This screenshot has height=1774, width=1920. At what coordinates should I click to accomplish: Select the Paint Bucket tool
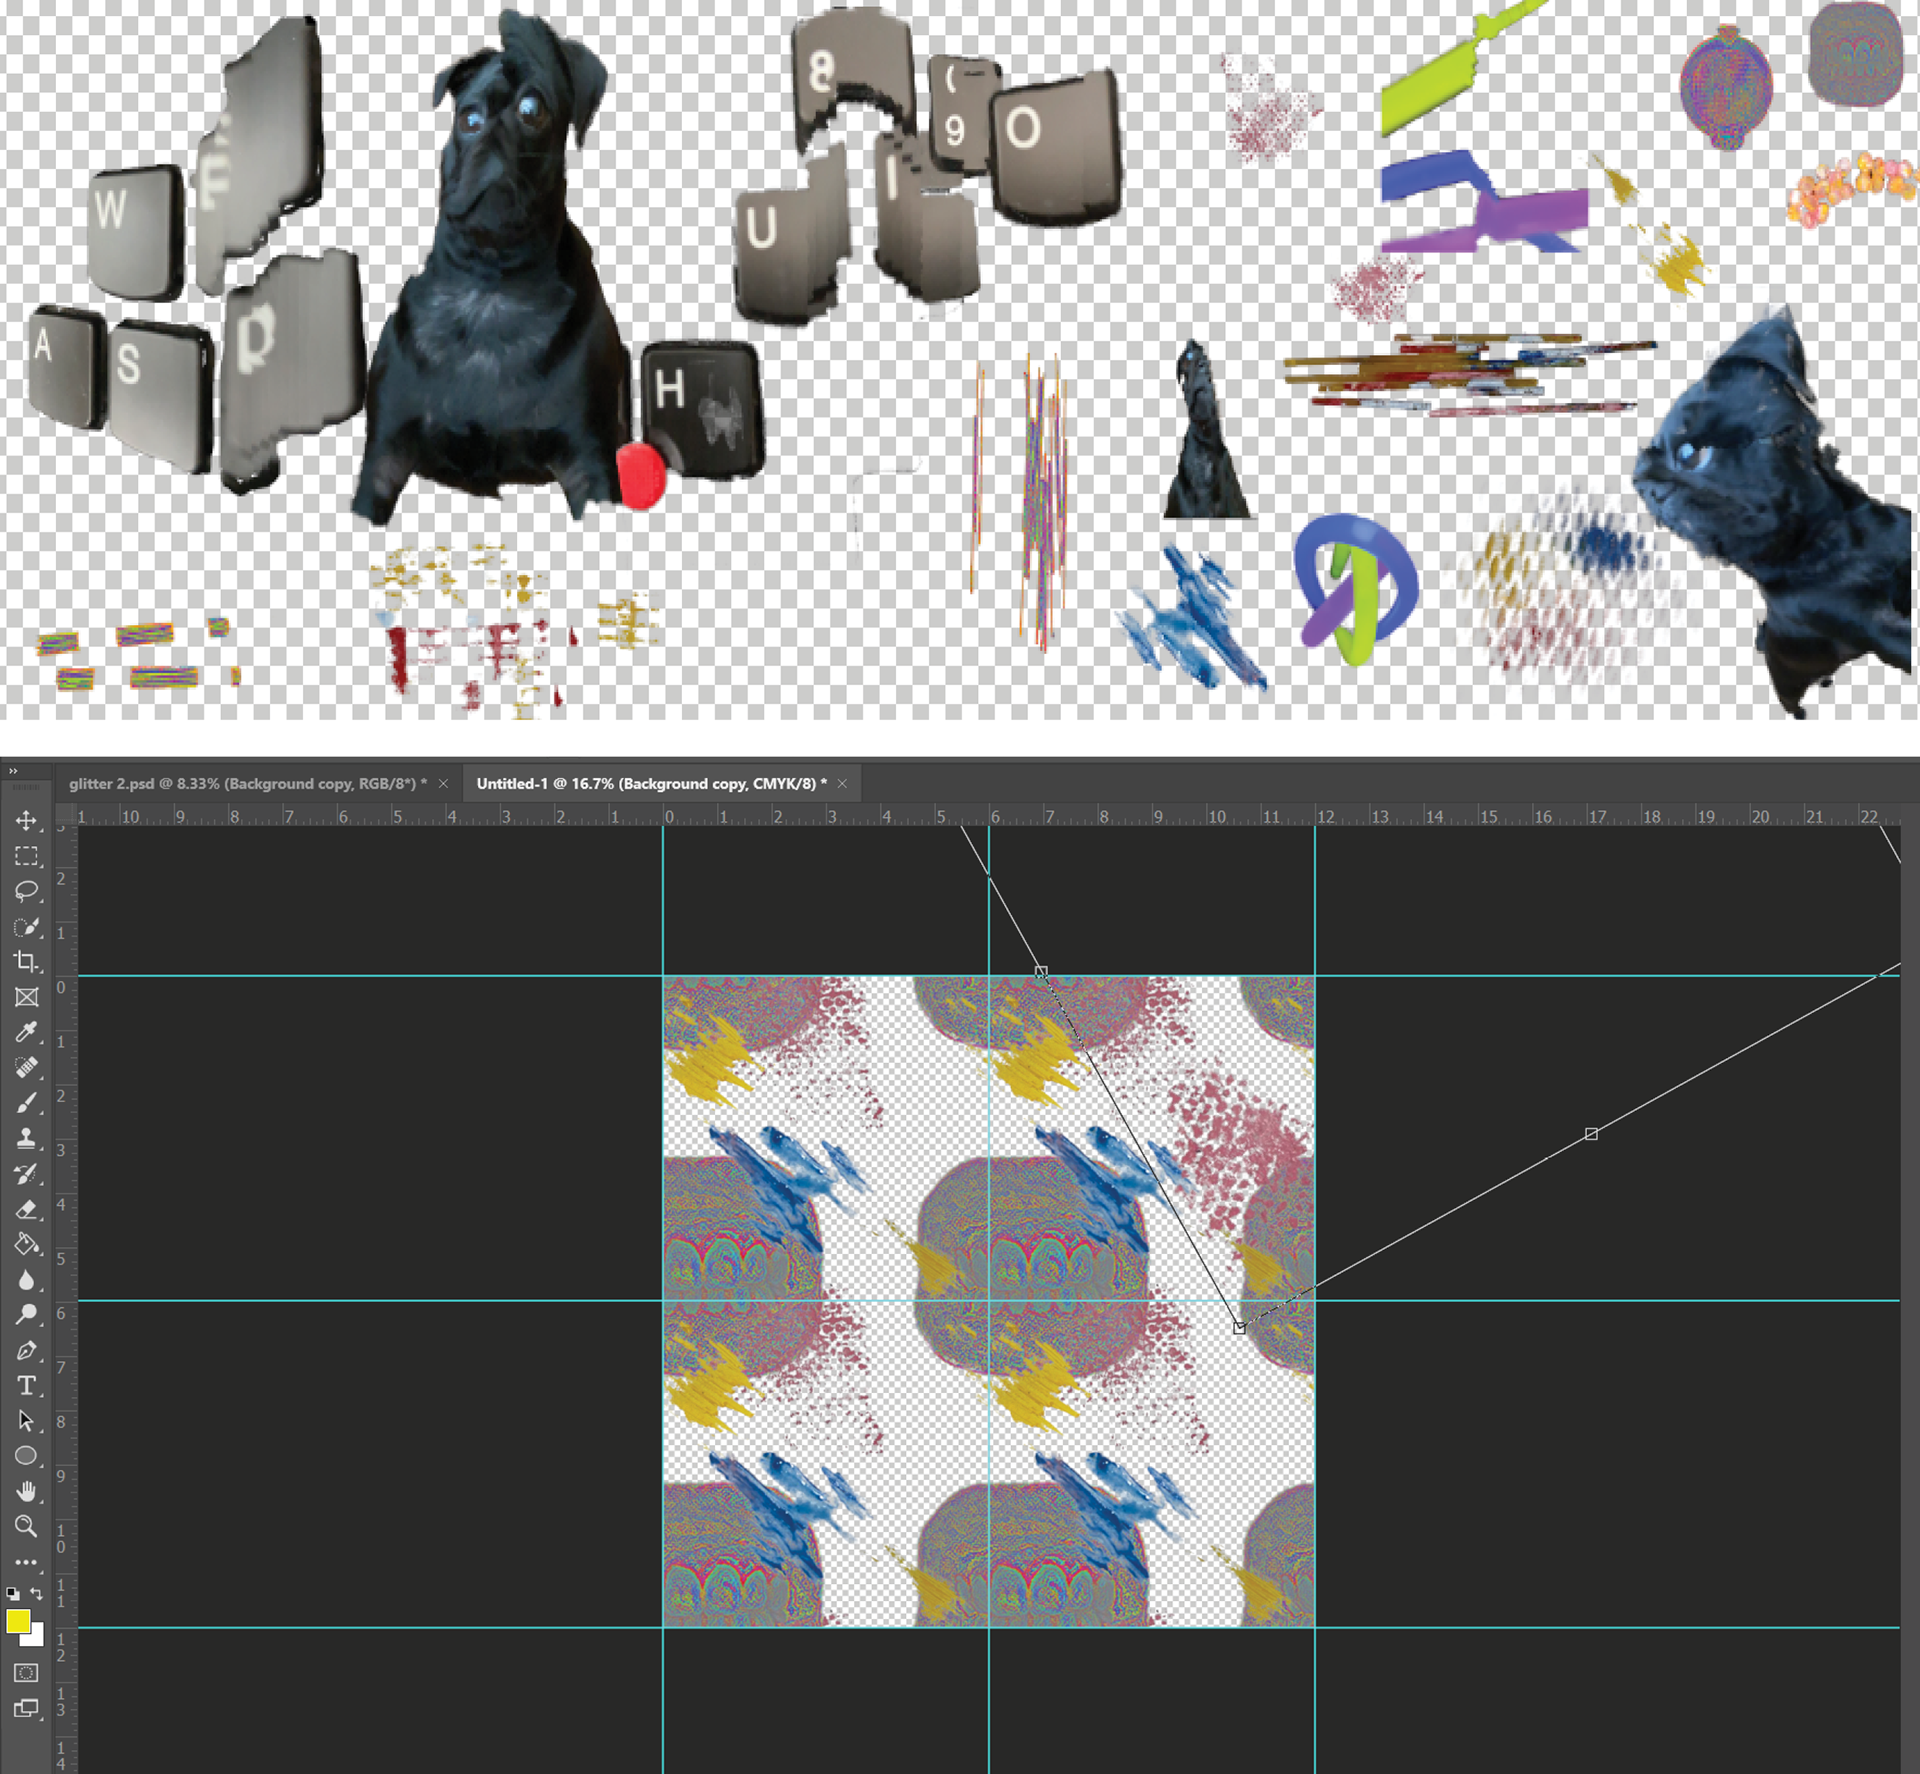click(x=26, y=1244)
